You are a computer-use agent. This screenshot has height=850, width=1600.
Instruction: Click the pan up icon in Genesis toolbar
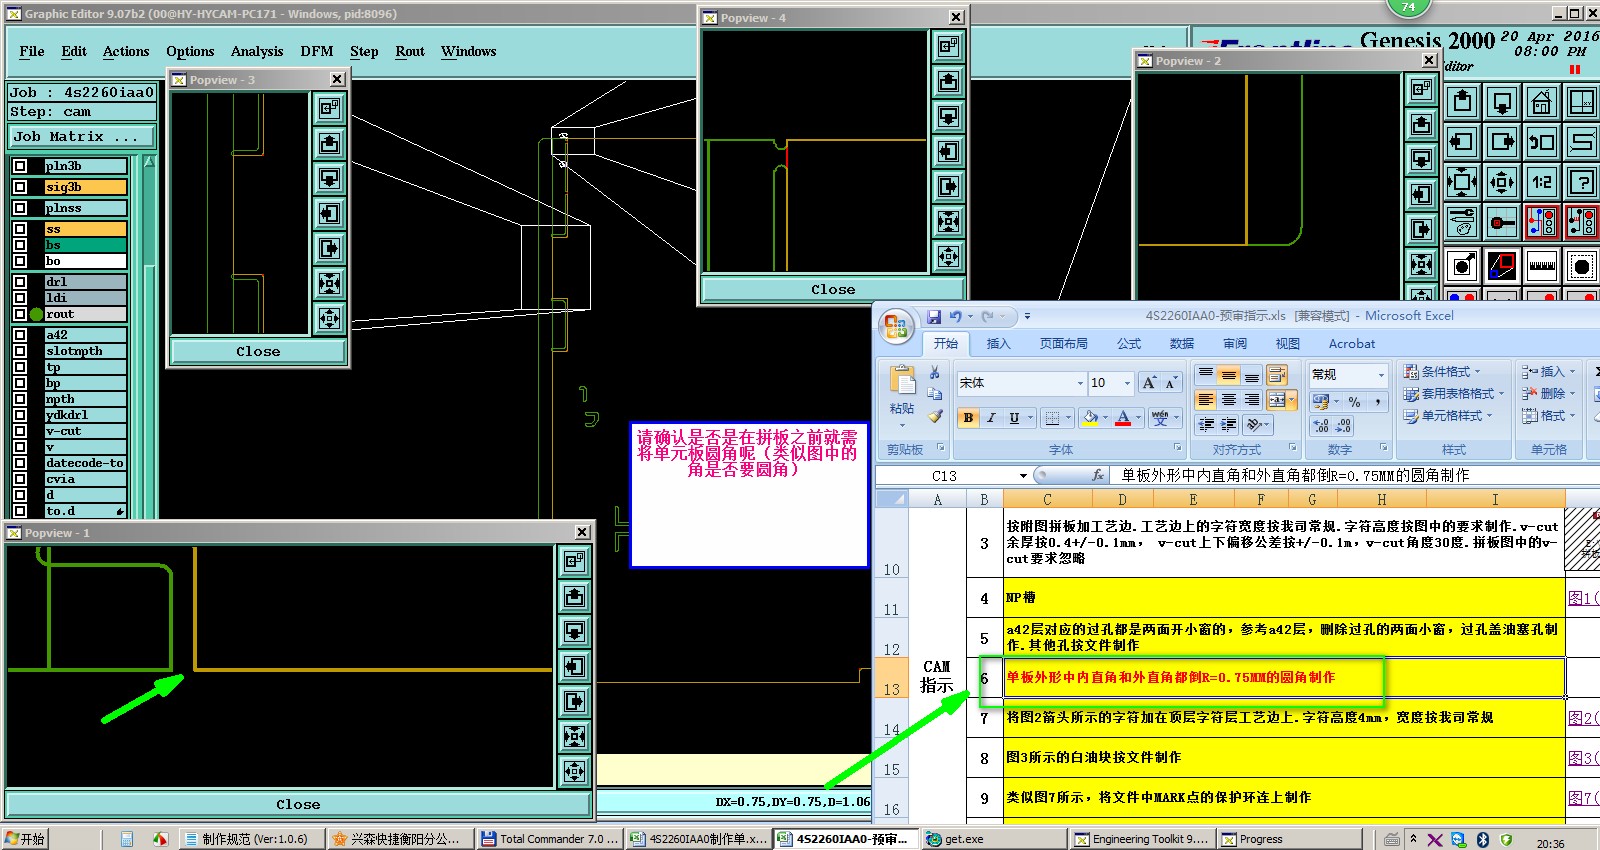1461,102
